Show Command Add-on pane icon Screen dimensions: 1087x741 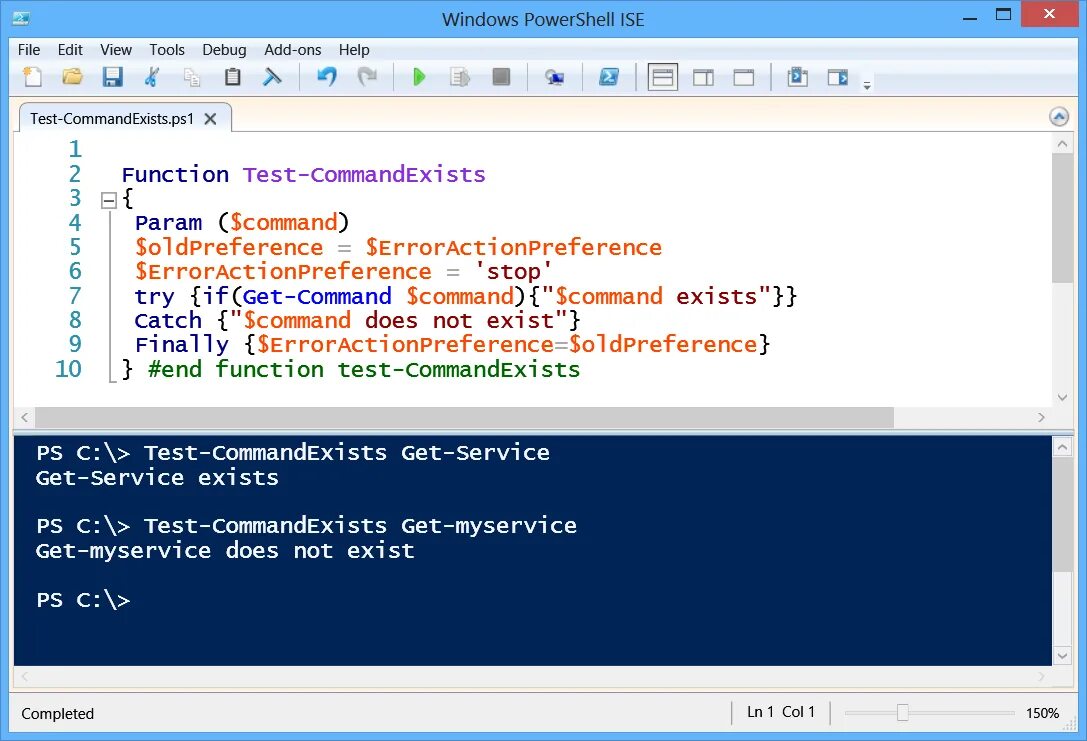pyautogui.click(x=837, y=76)
